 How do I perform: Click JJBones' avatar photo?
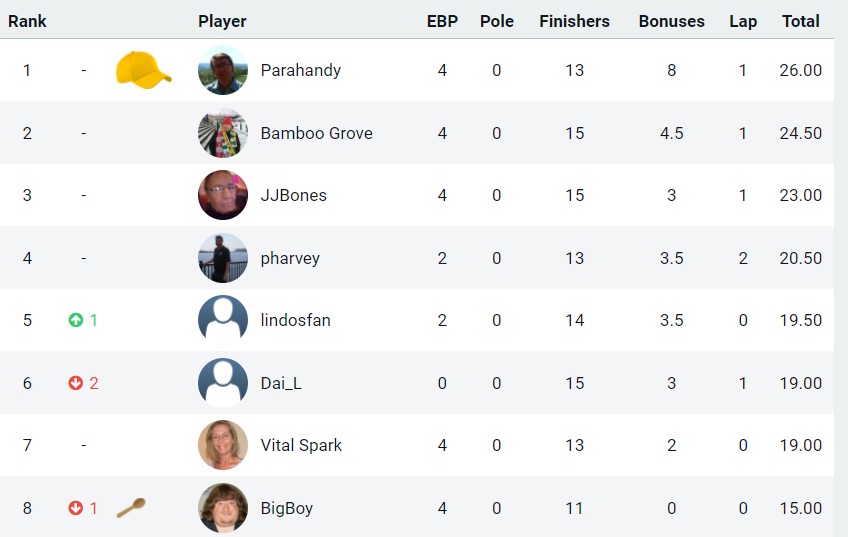coord(223,195)
